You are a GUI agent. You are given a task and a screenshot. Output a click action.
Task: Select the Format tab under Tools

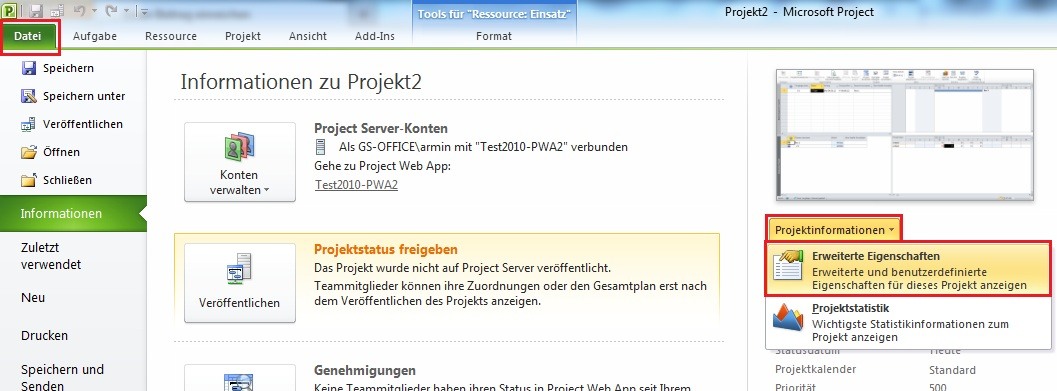(x=493, y=36)
